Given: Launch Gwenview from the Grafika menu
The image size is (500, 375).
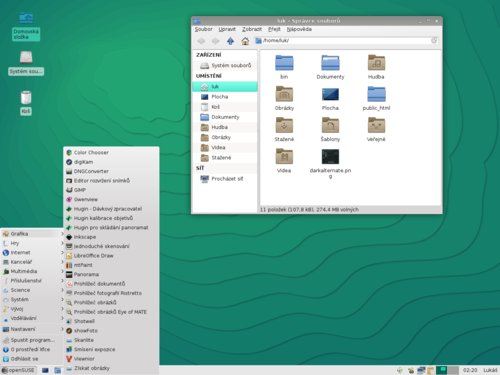Looking at the screenshot, I should pyautogui.click(x=111, y=199).
